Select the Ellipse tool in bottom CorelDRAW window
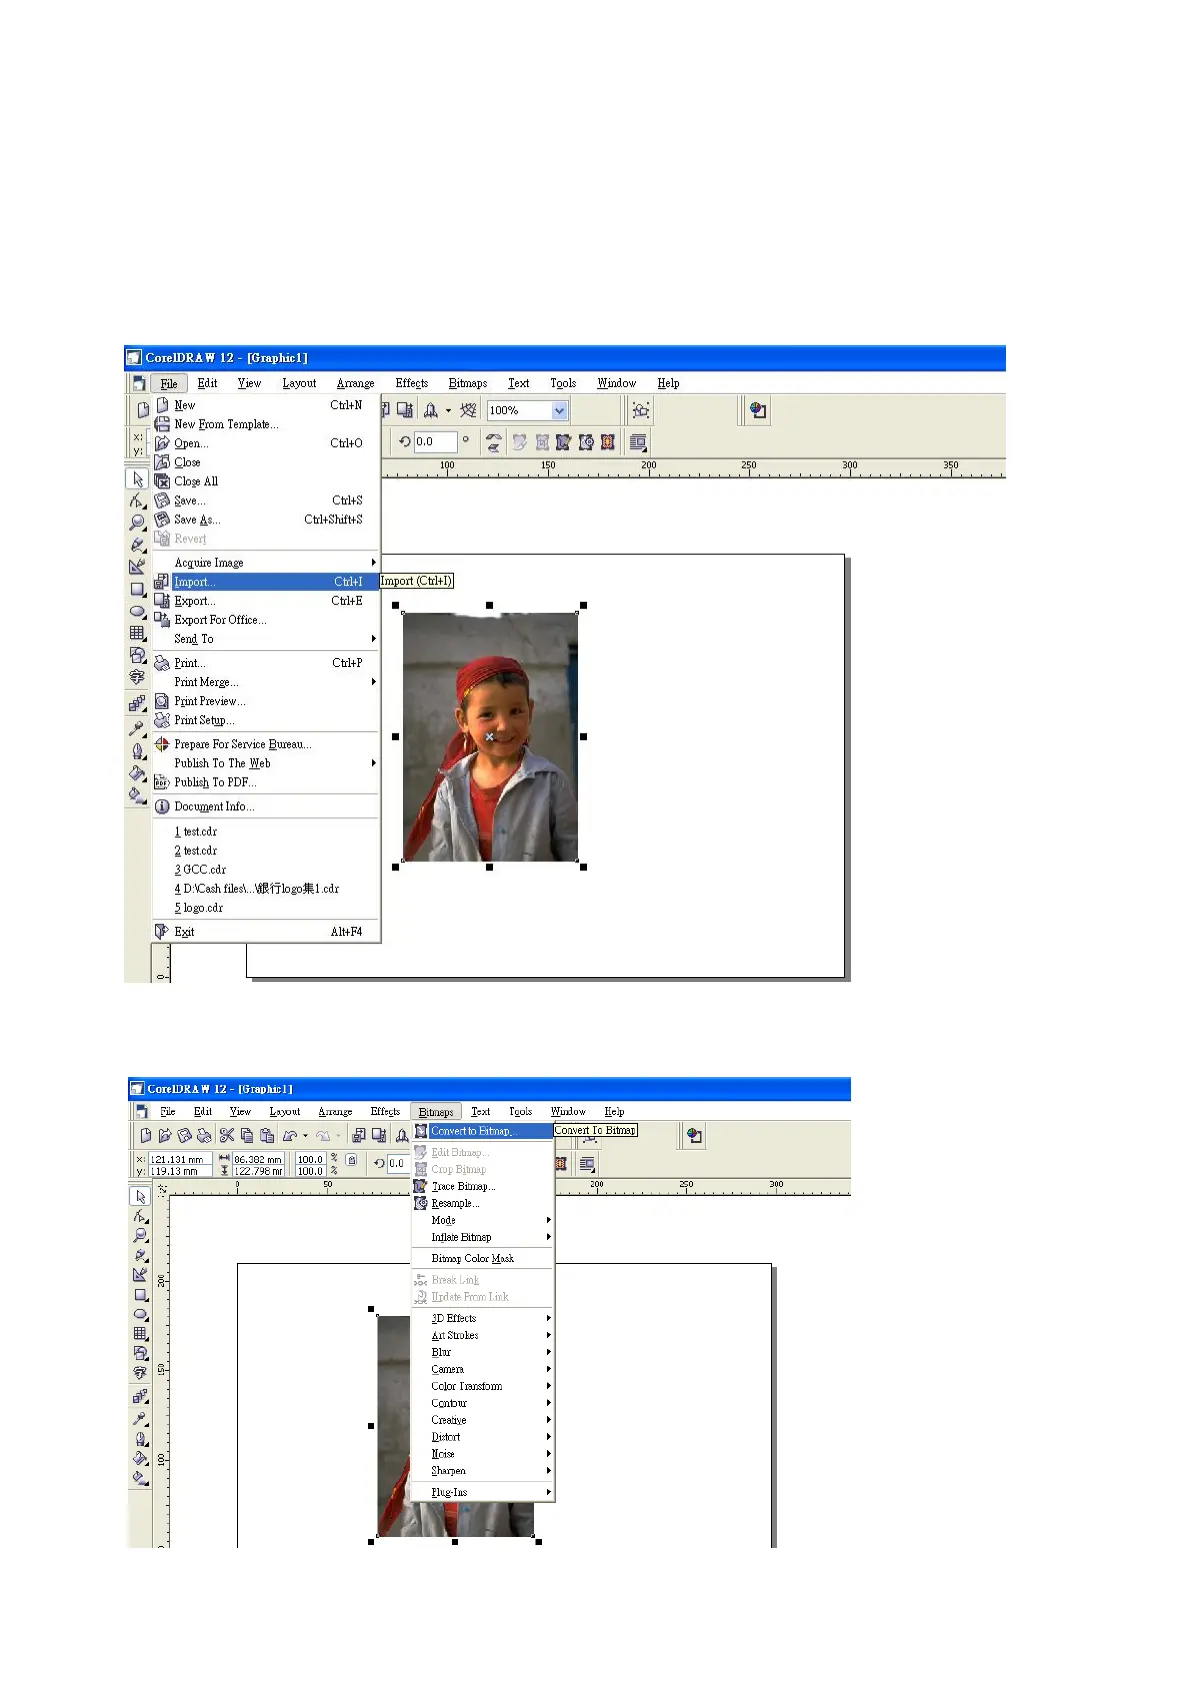This screenshot has height=1684, width=1191. [140, 1314]
